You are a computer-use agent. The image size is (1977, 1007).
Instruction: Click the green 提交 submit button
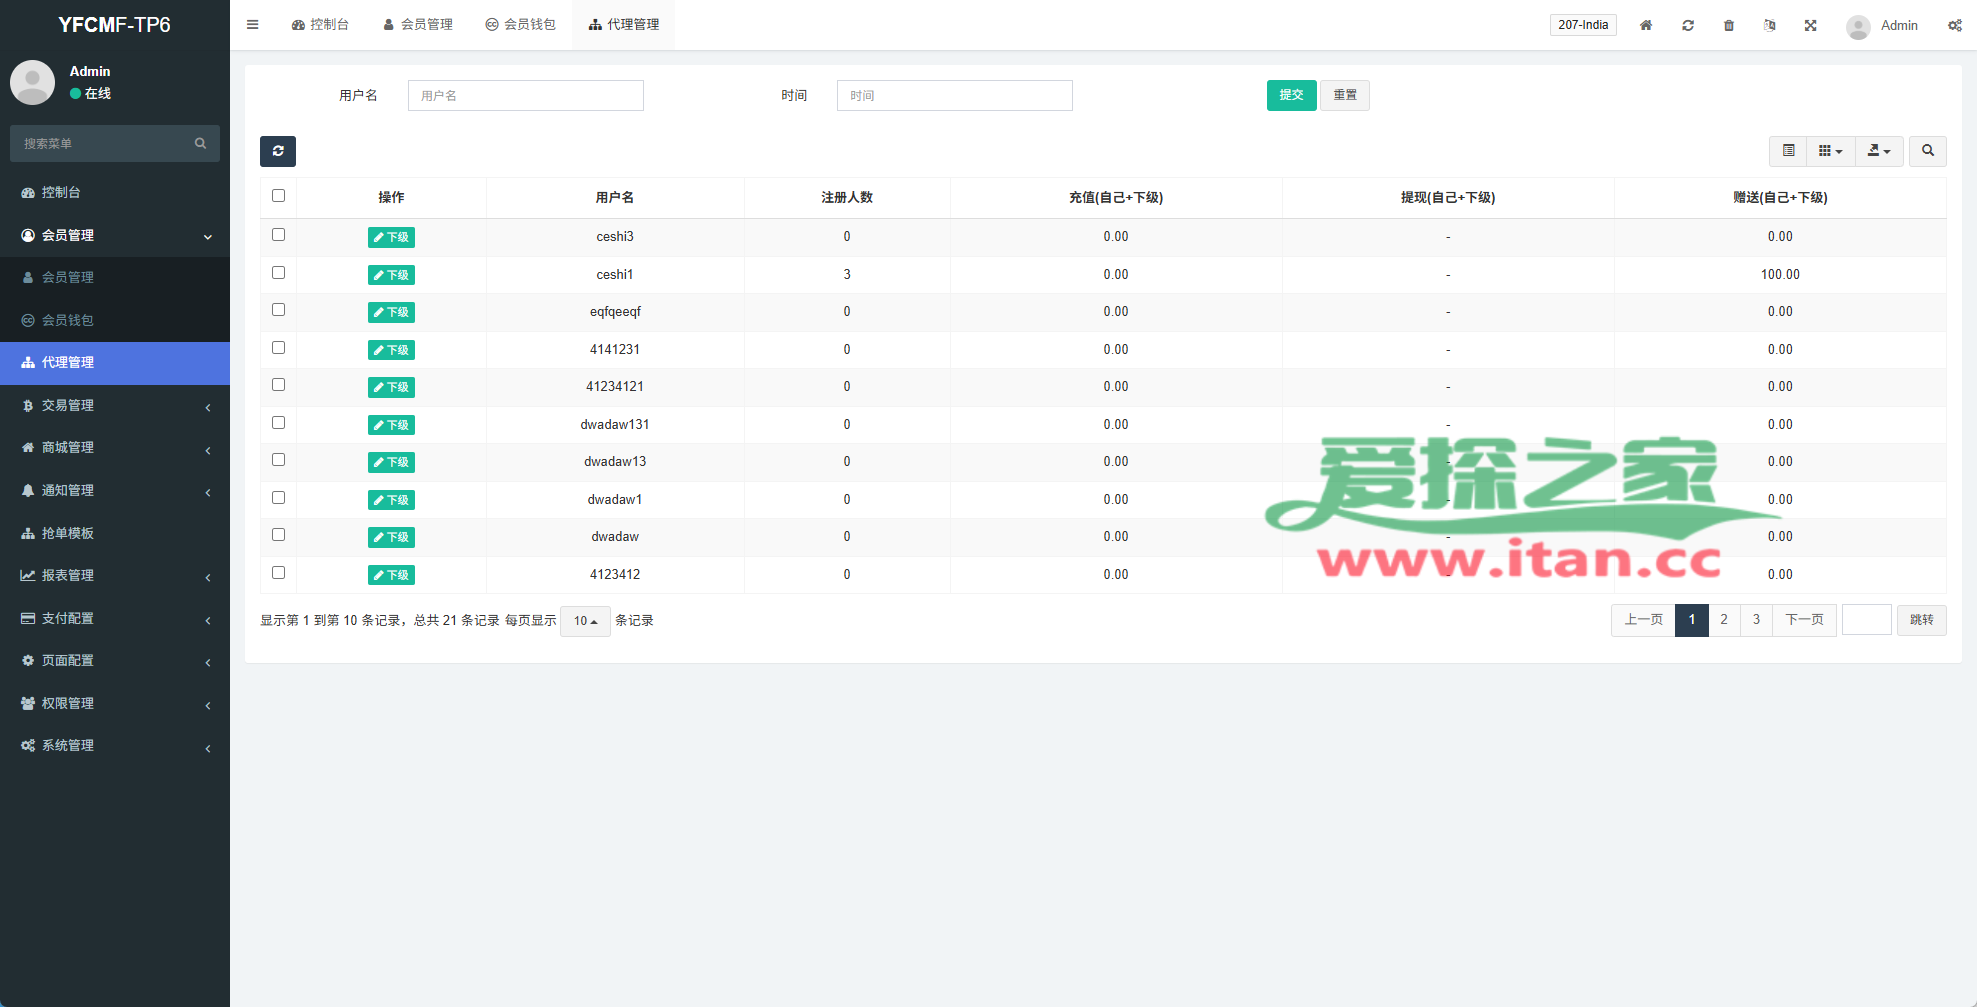1291,95
